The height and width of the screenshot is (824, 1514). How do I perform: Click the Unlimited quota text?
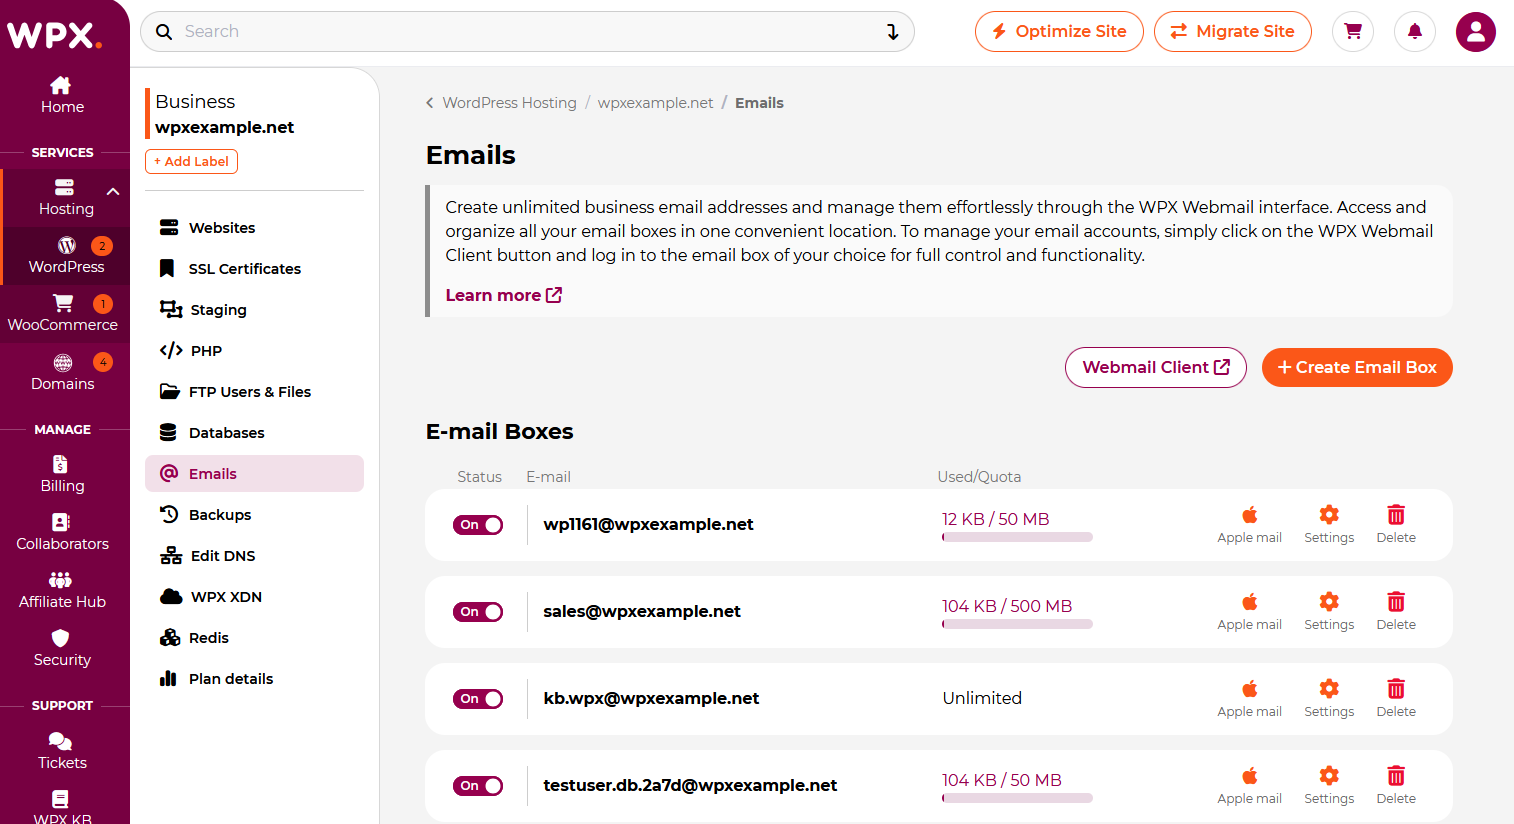(x=981, y=698)
